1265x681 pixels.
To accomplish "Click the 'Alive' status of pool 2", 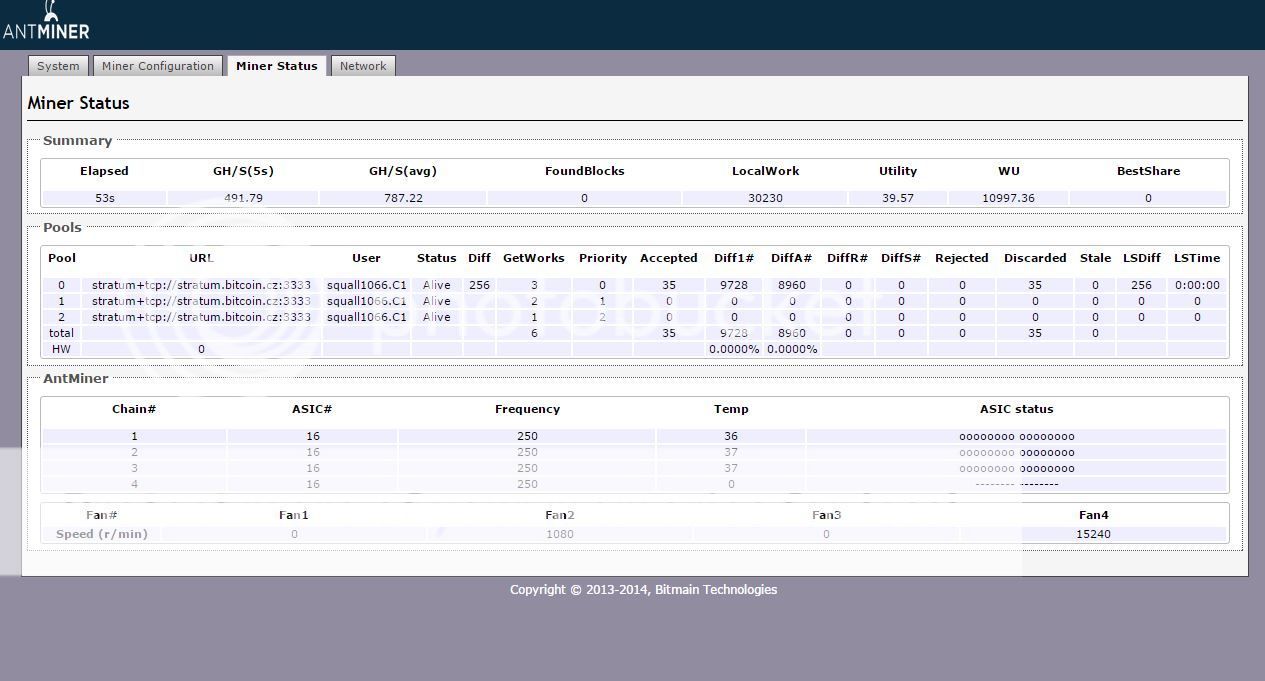I will pos(436,317).
